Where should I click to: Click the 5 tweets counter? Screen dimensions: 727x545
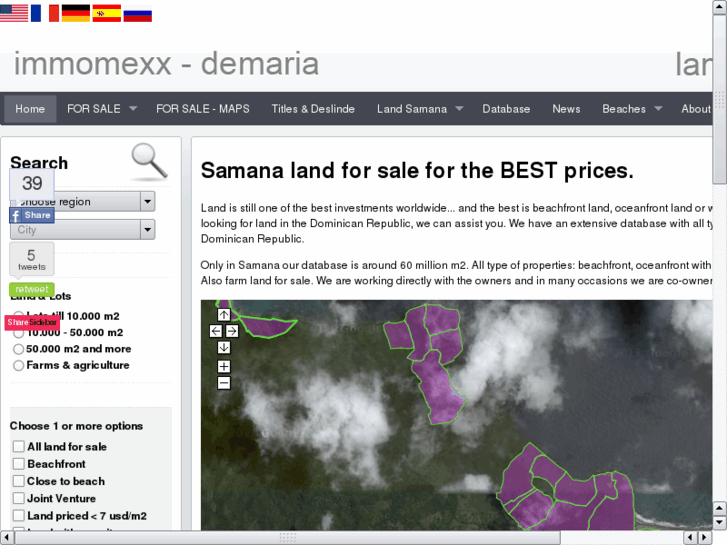32,259
